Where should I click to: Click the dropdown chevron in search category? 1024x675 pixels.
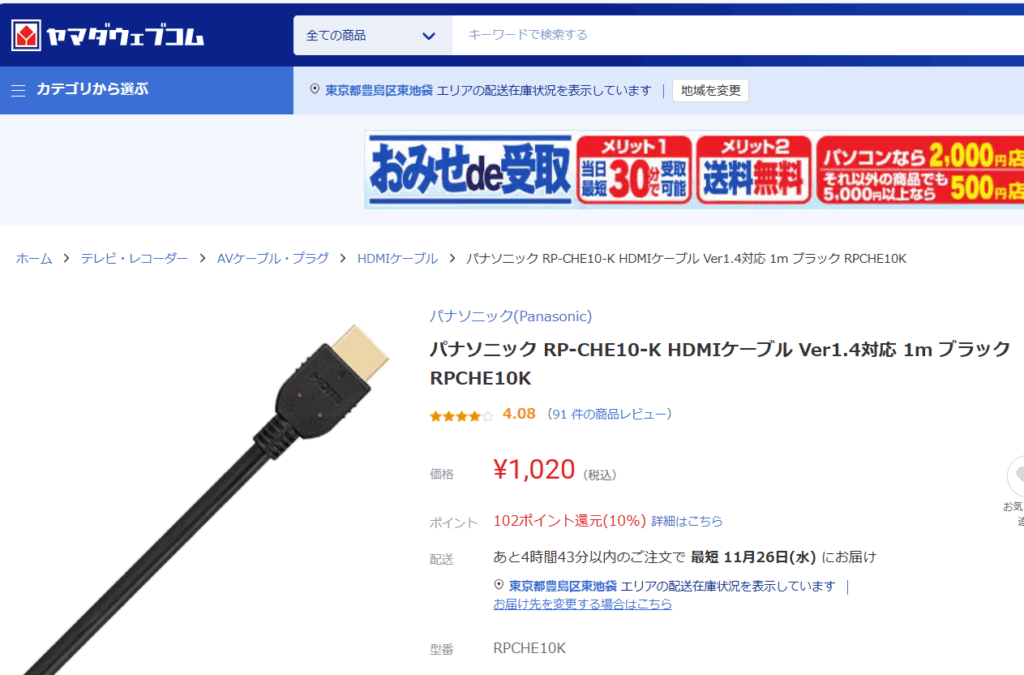click(428, 36)
